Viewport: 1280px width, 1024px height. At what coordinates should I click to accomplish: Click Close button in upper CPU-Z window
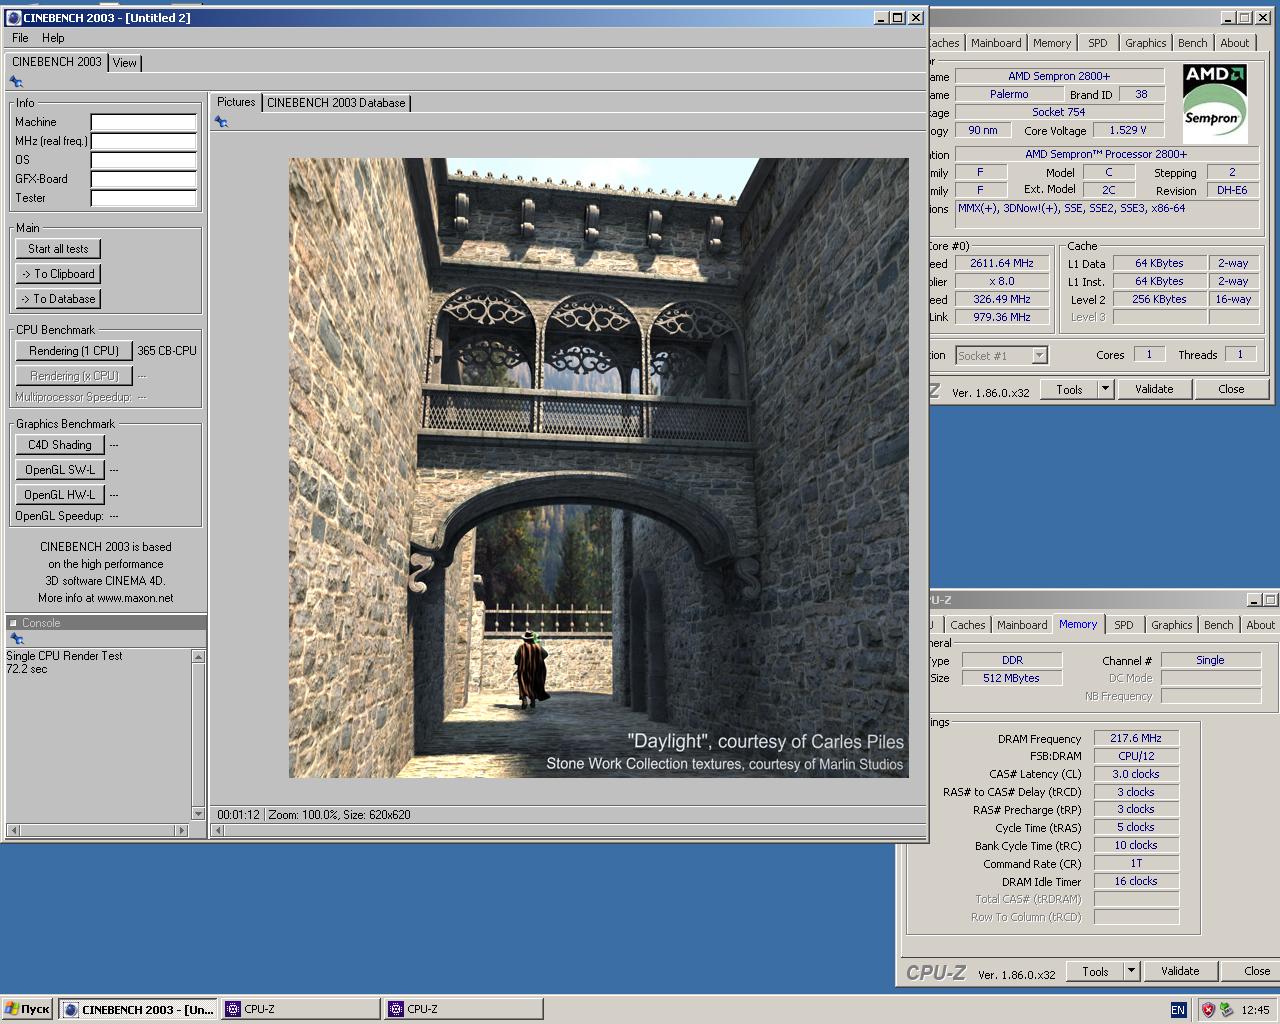[x=1231, y=389]
